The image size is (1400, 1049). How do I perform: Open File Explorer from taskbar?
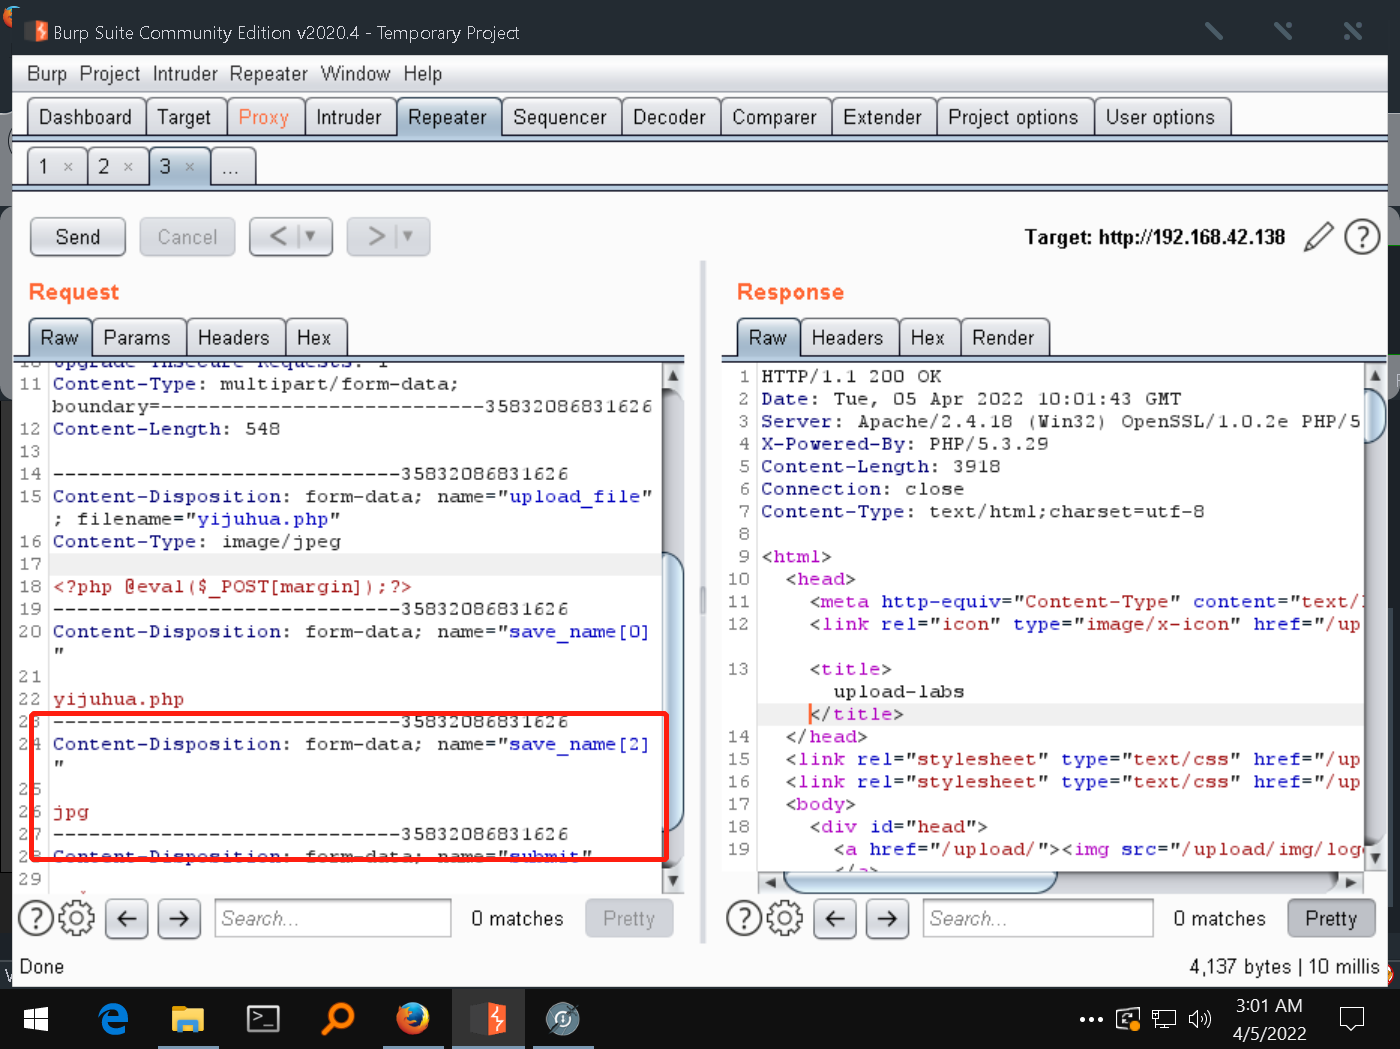(x=187, y=1019)
